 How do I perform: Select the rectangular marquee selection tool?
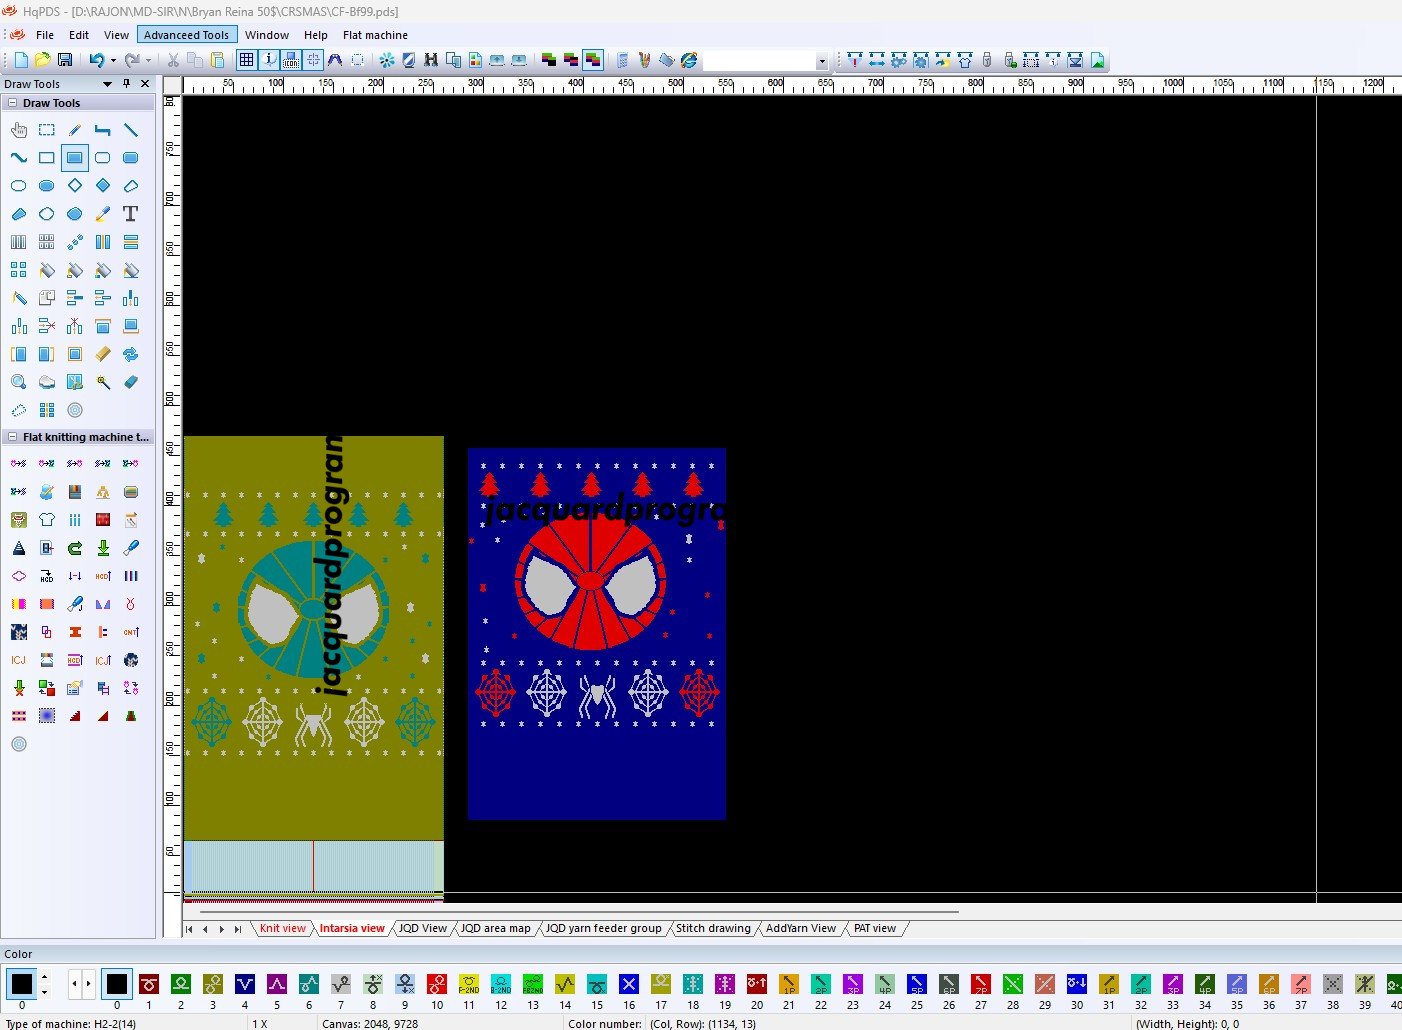[46, 130]
